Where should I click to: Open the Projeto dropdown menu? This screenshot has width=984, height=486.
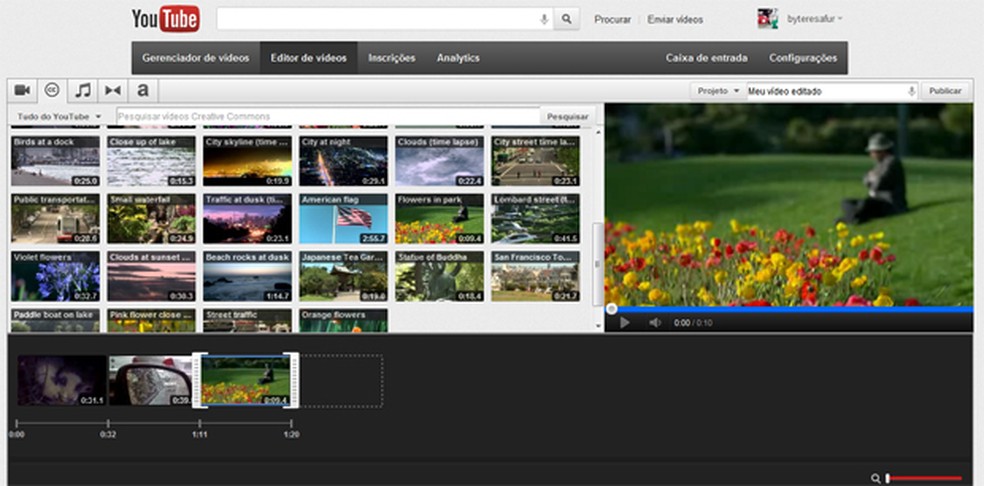pos(718,91)
